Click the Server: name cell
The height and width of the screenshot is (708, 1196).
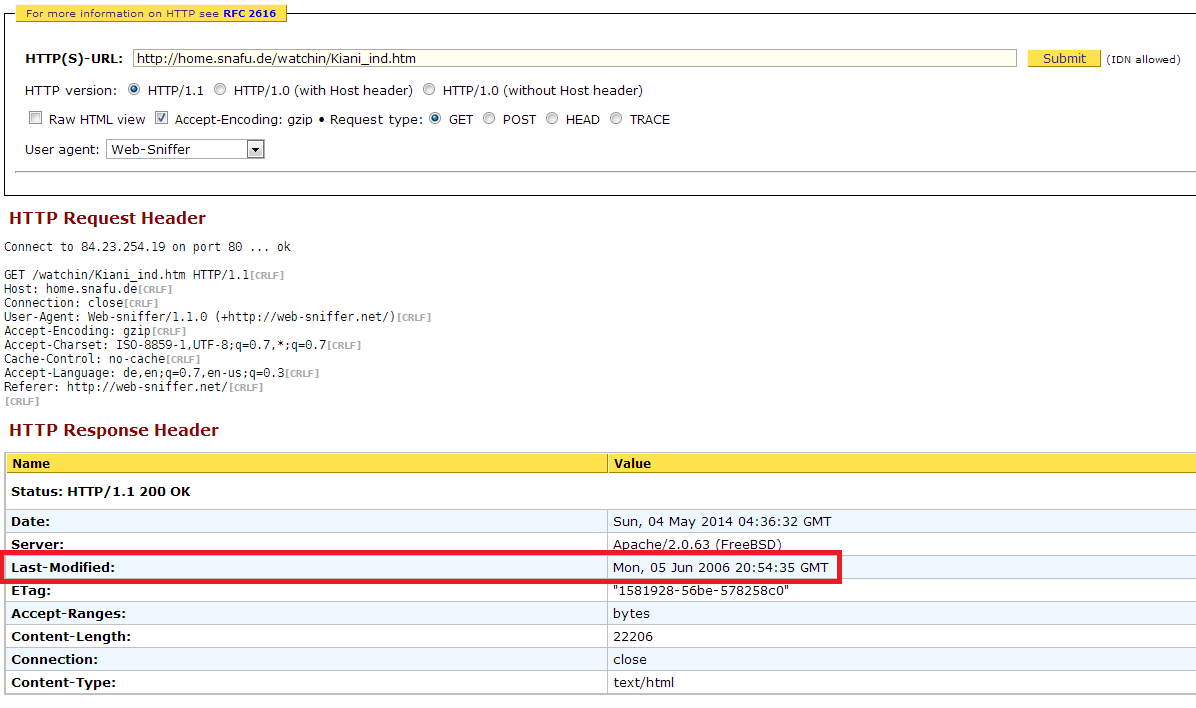(x=307, y=544)
